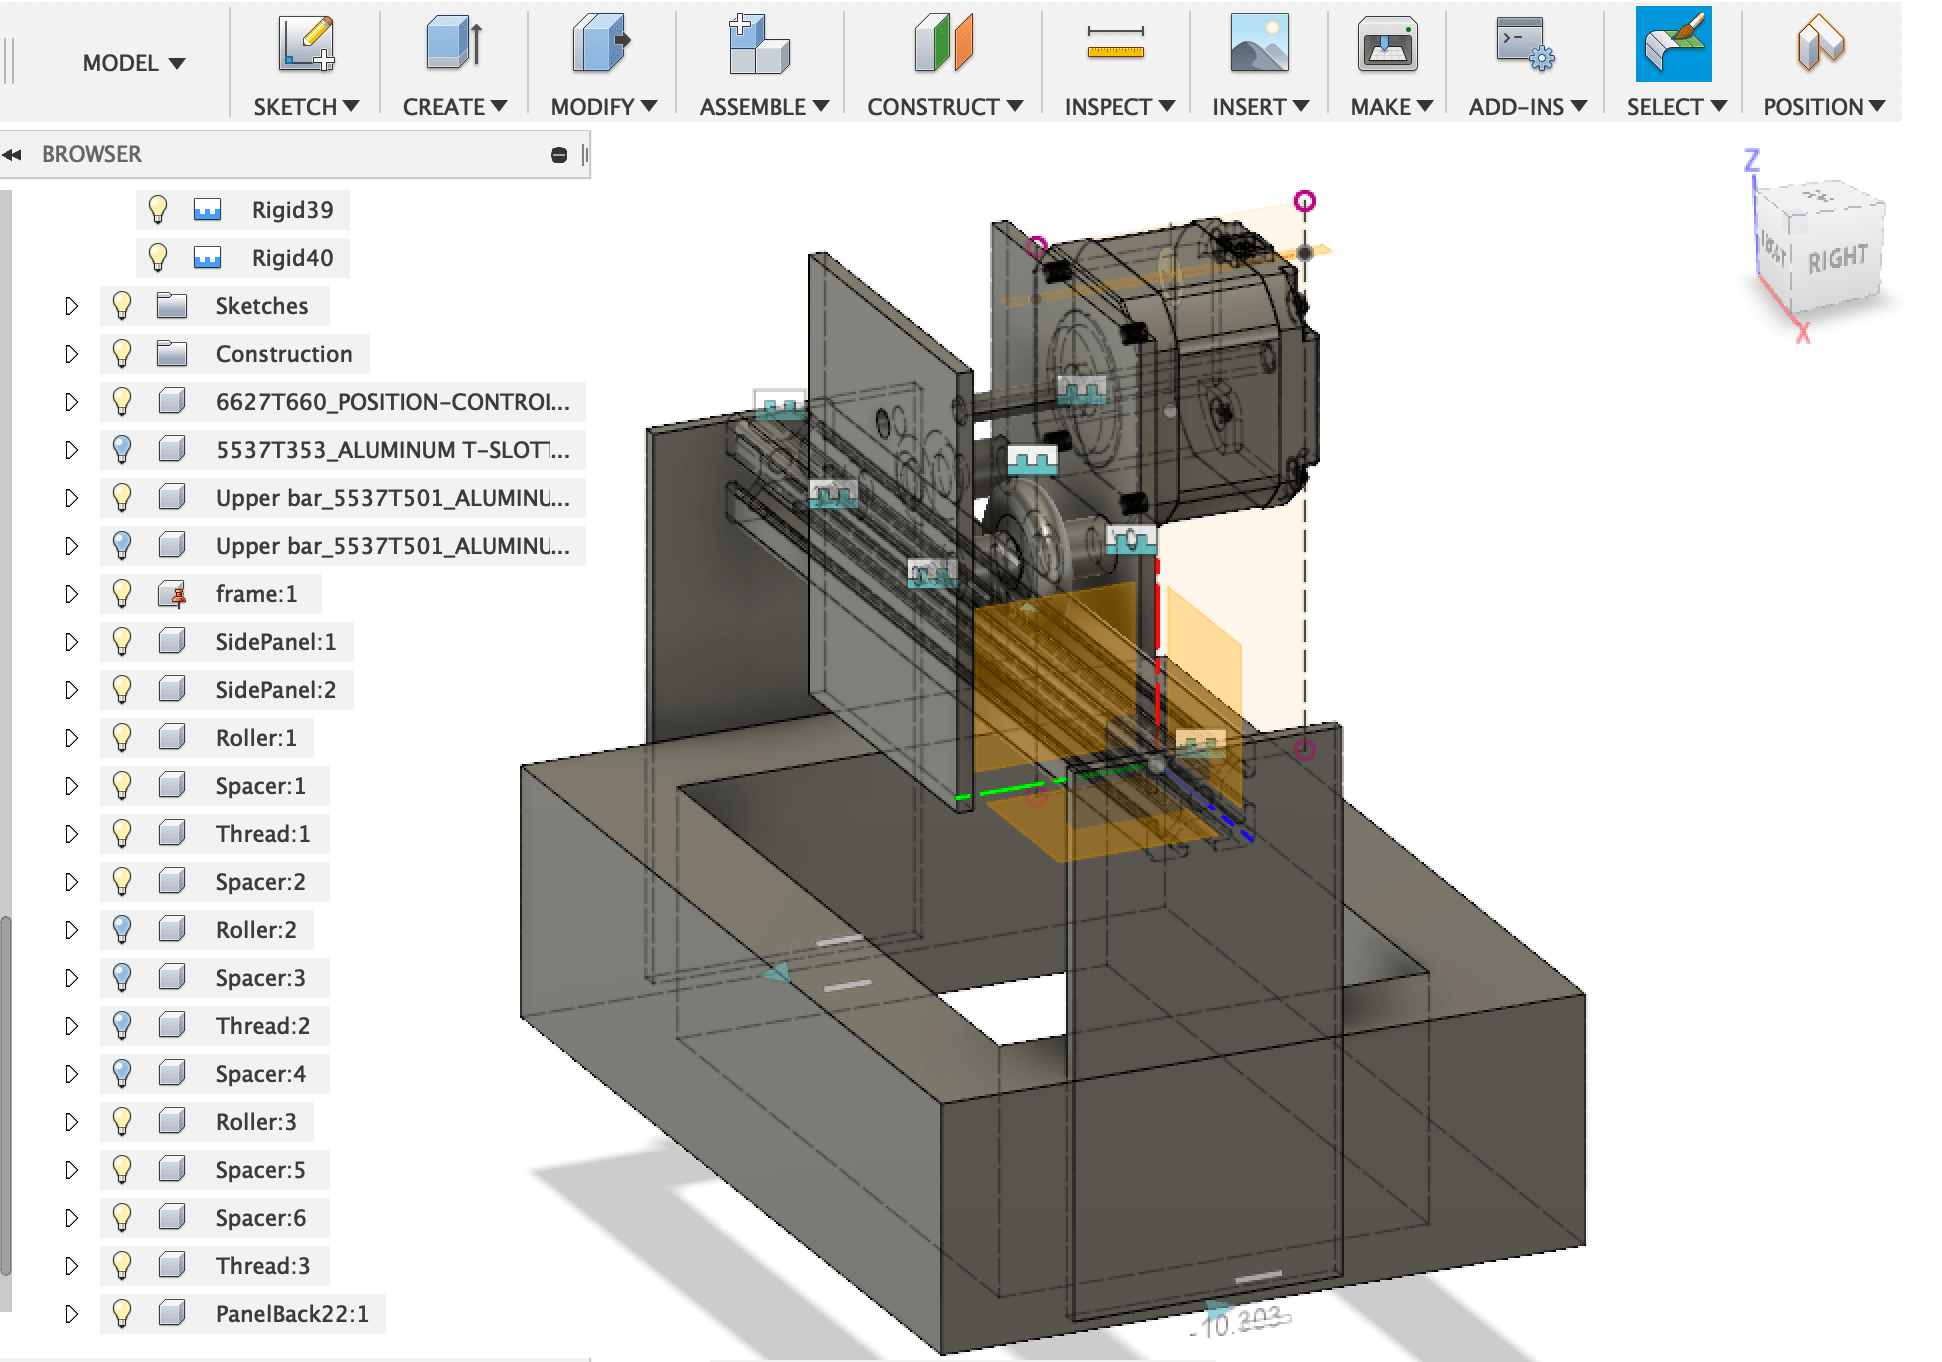Click the New Component icon under ASSEMBLE

pos(759,45)
